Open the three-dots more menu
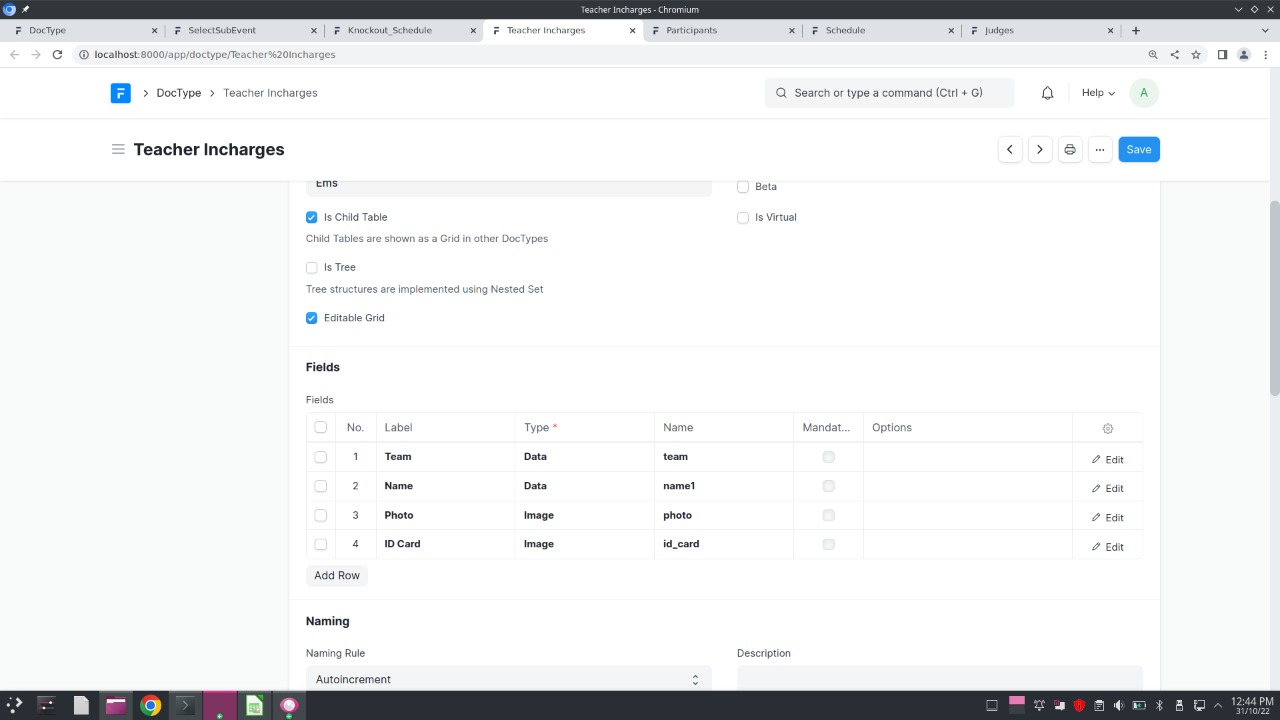The image size is (1280, 720). coord(1100,150)
